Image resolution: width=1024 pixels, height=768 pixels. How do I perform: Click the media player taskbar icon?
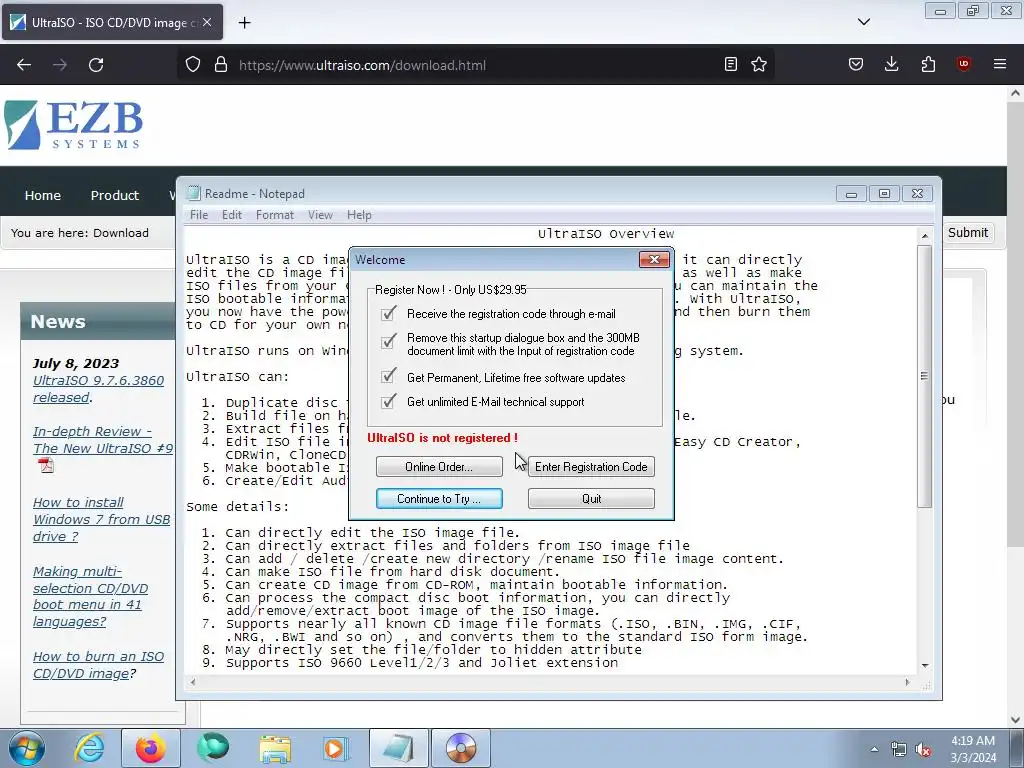[336, 749]
